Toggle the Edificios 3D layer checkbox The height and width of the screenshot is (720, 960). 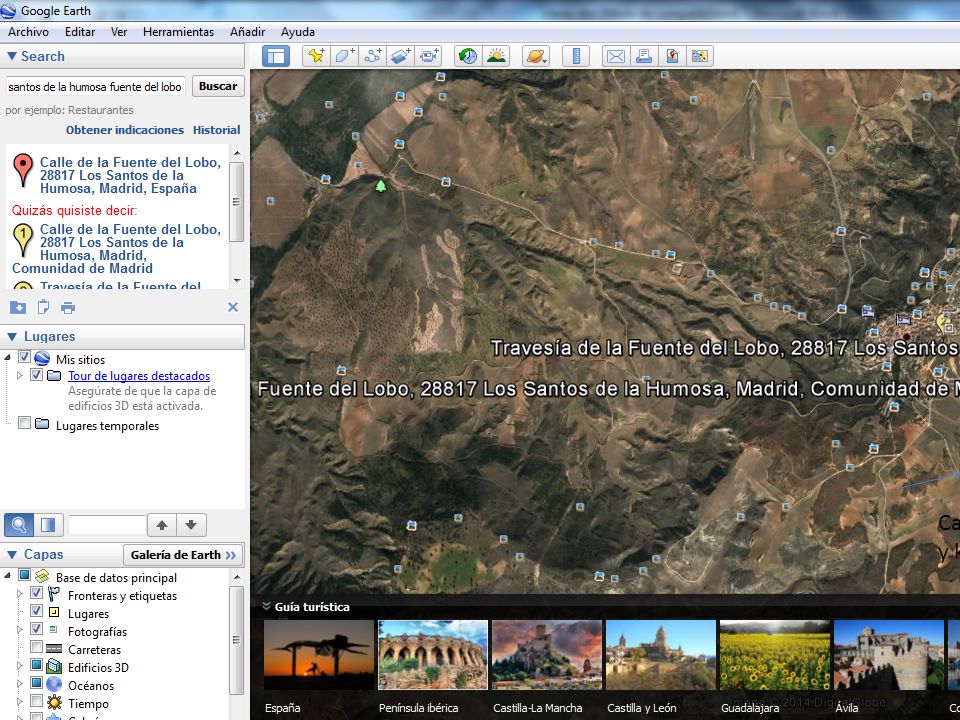(36, 665)
